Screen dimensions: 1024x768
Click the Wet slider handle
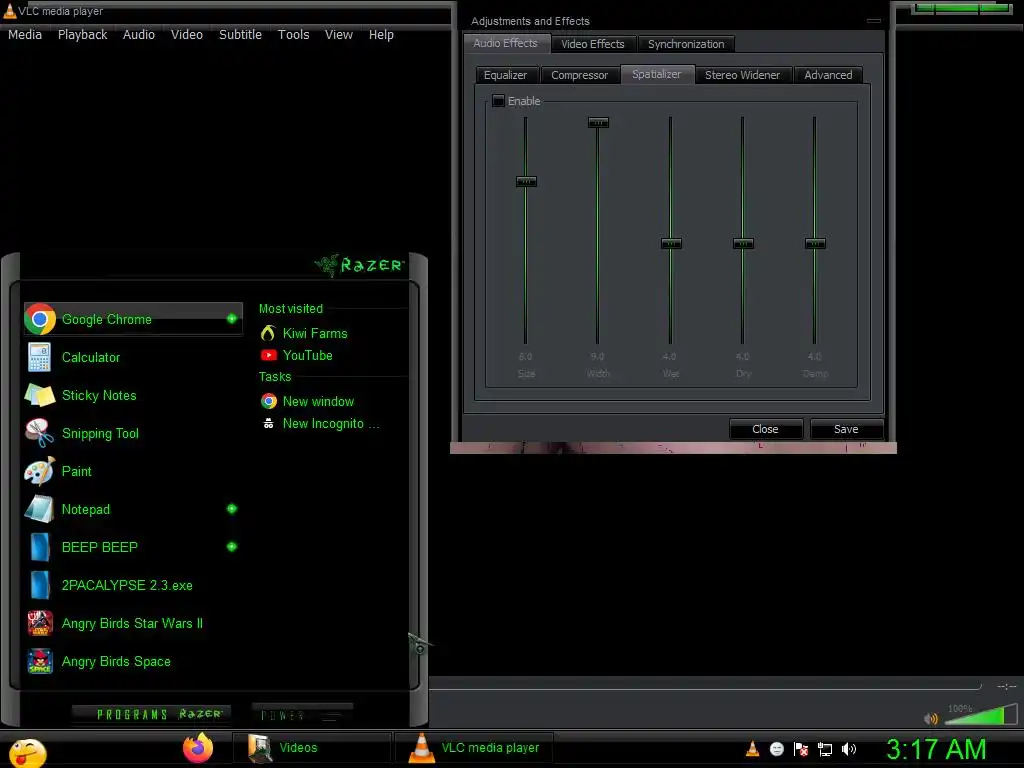(671, 244)
